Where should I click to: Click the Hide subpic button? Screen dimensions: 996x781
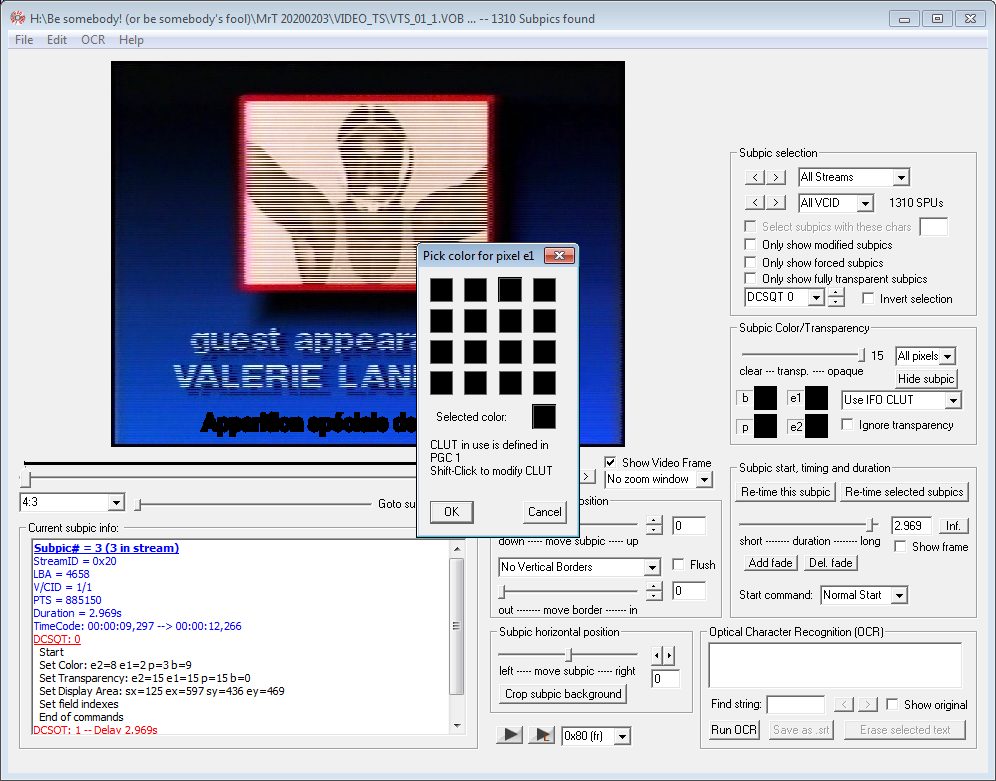coord(925,378)
